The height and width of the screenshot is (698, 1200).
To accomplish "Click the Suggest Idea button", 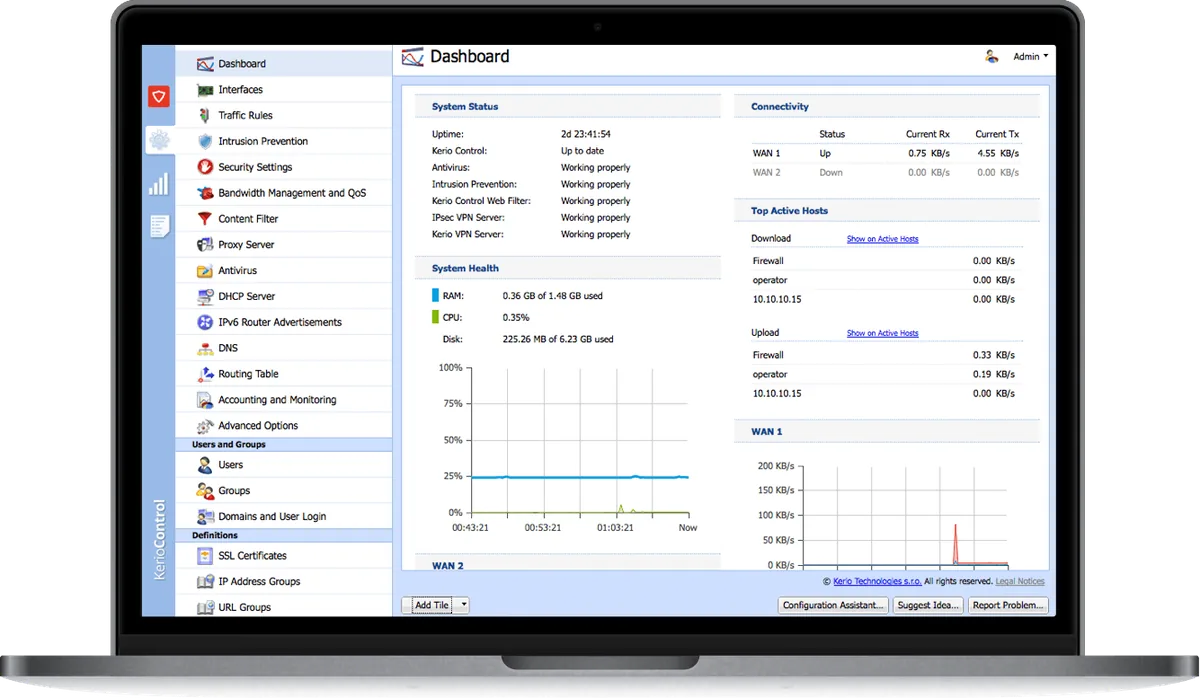I will tap(928, 605).
